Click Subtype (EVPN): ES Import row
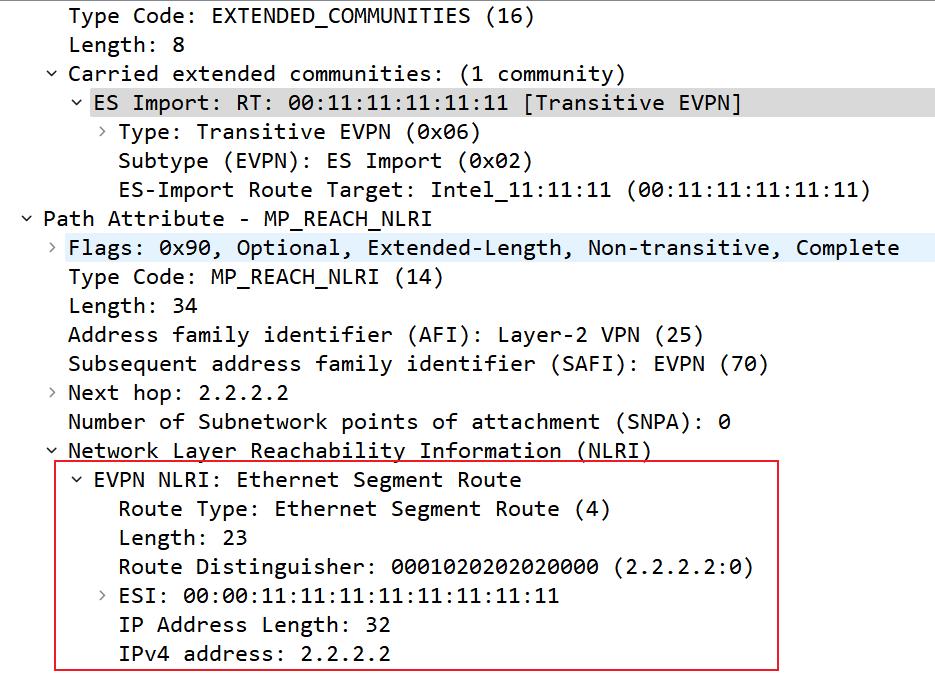 click(325, 161)
